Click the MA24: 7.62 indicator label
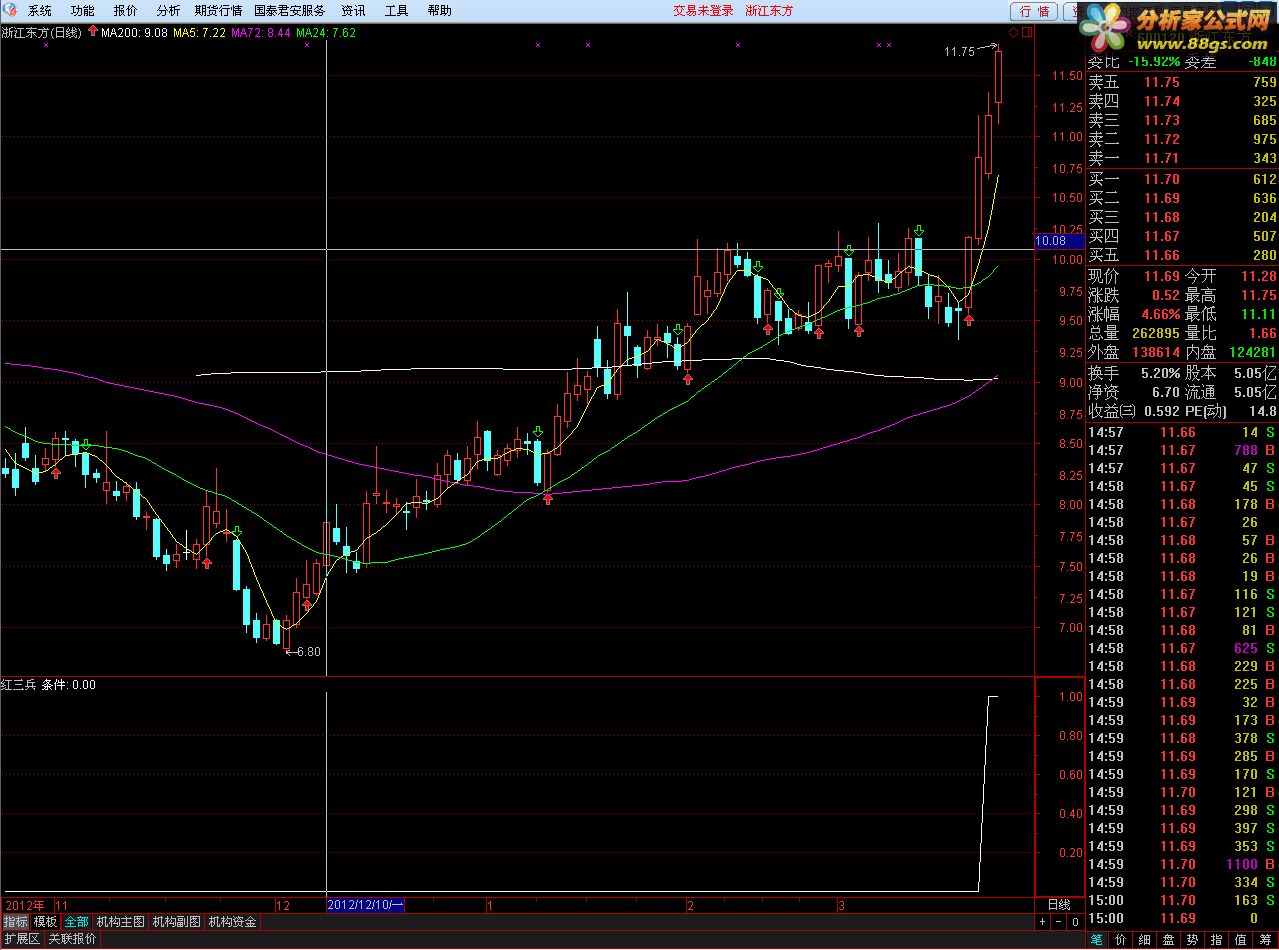The width and height of the screenshot is (1279, 950). point(326,33)
